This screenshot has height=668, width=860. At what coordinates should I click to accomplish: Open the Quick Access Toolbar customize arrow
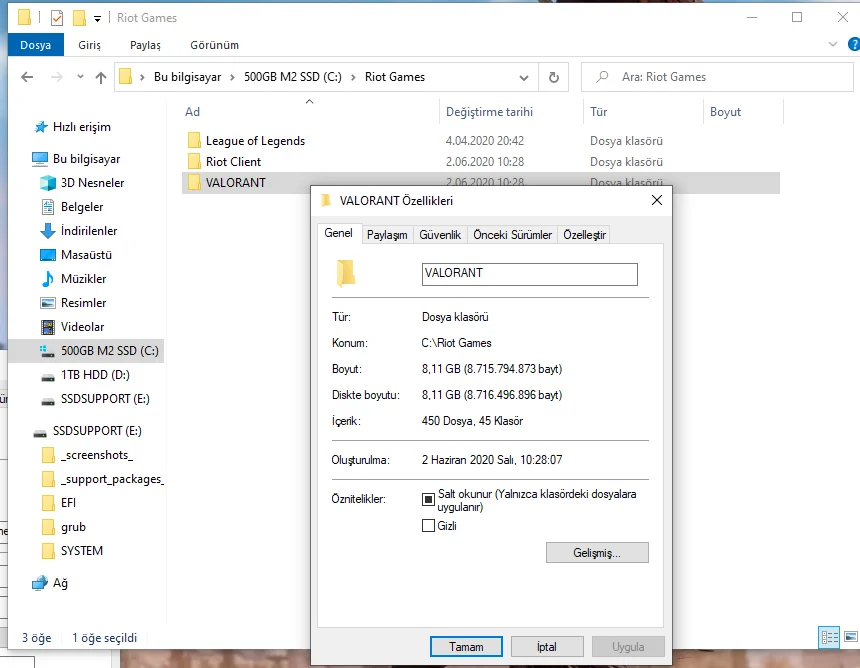pos(97,19)
